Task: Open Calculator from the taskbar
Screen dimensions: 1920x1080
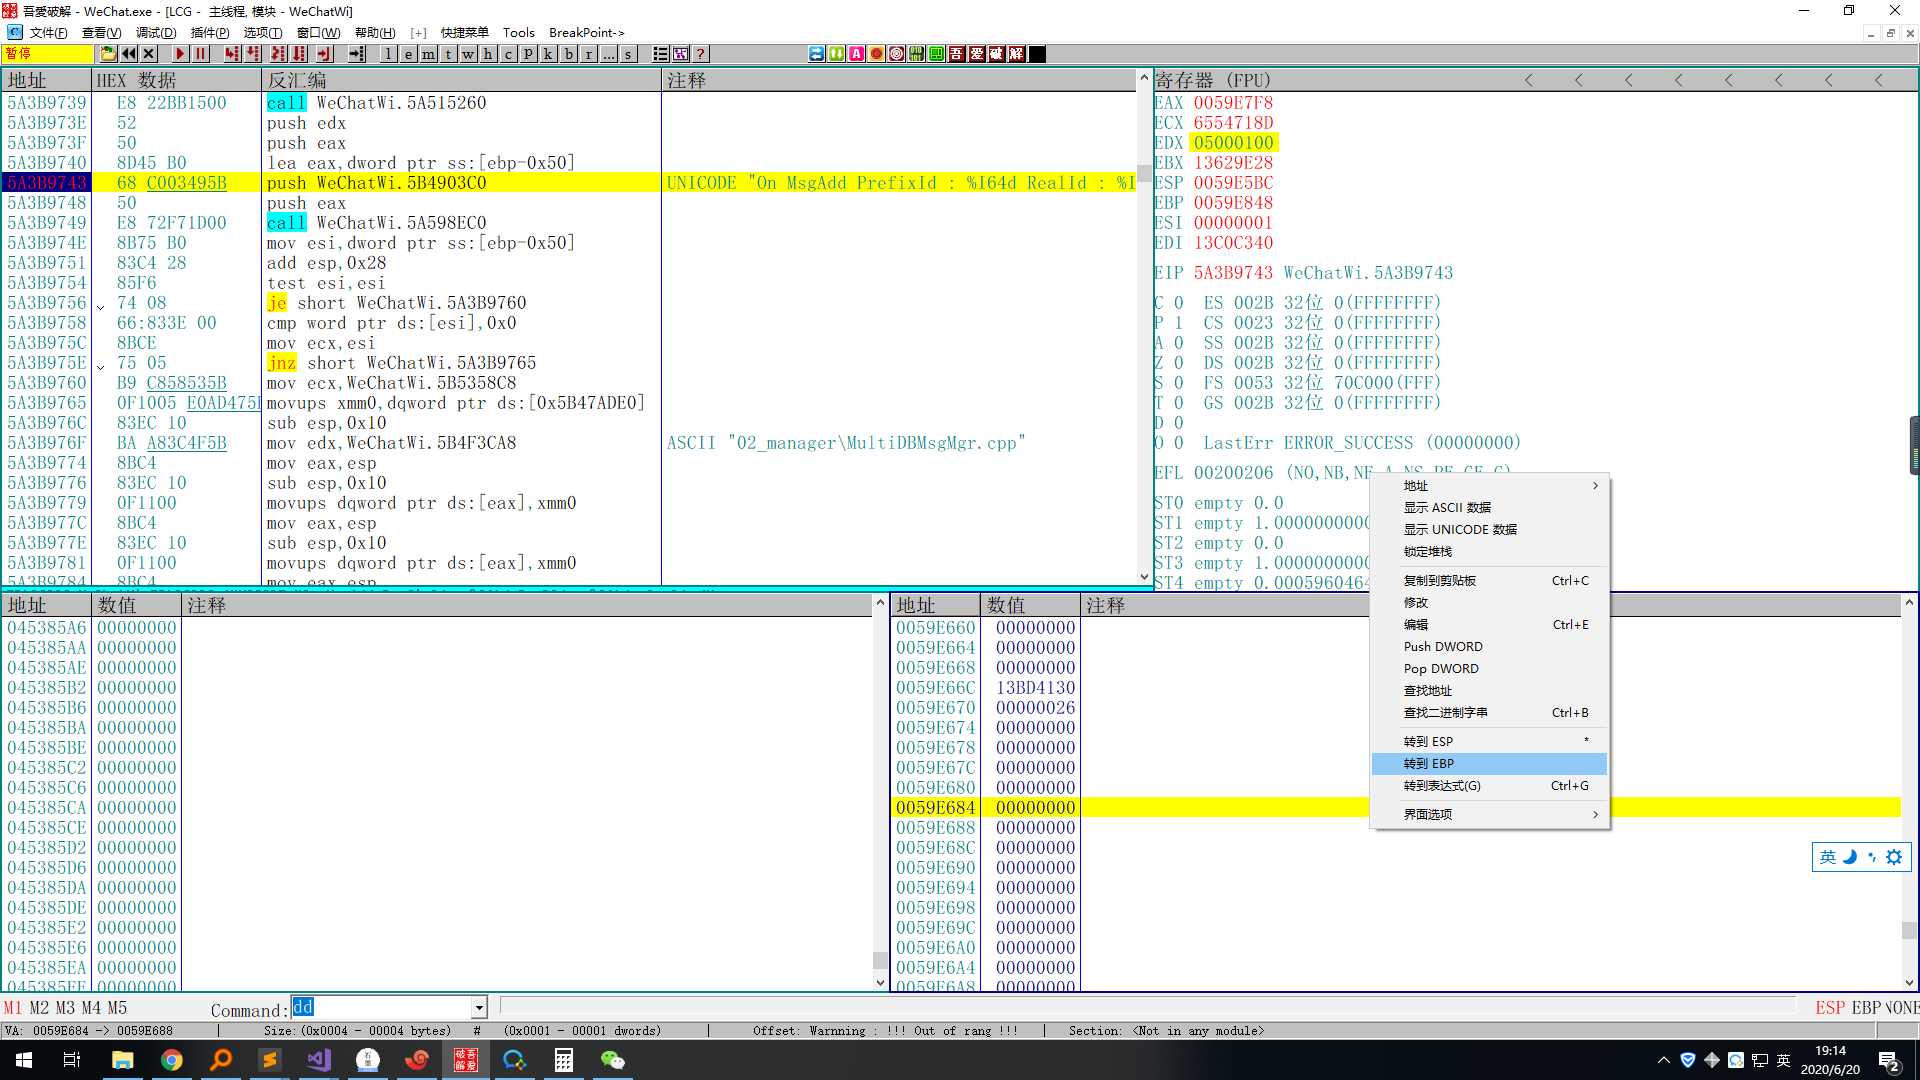Action: (564, 1060)
